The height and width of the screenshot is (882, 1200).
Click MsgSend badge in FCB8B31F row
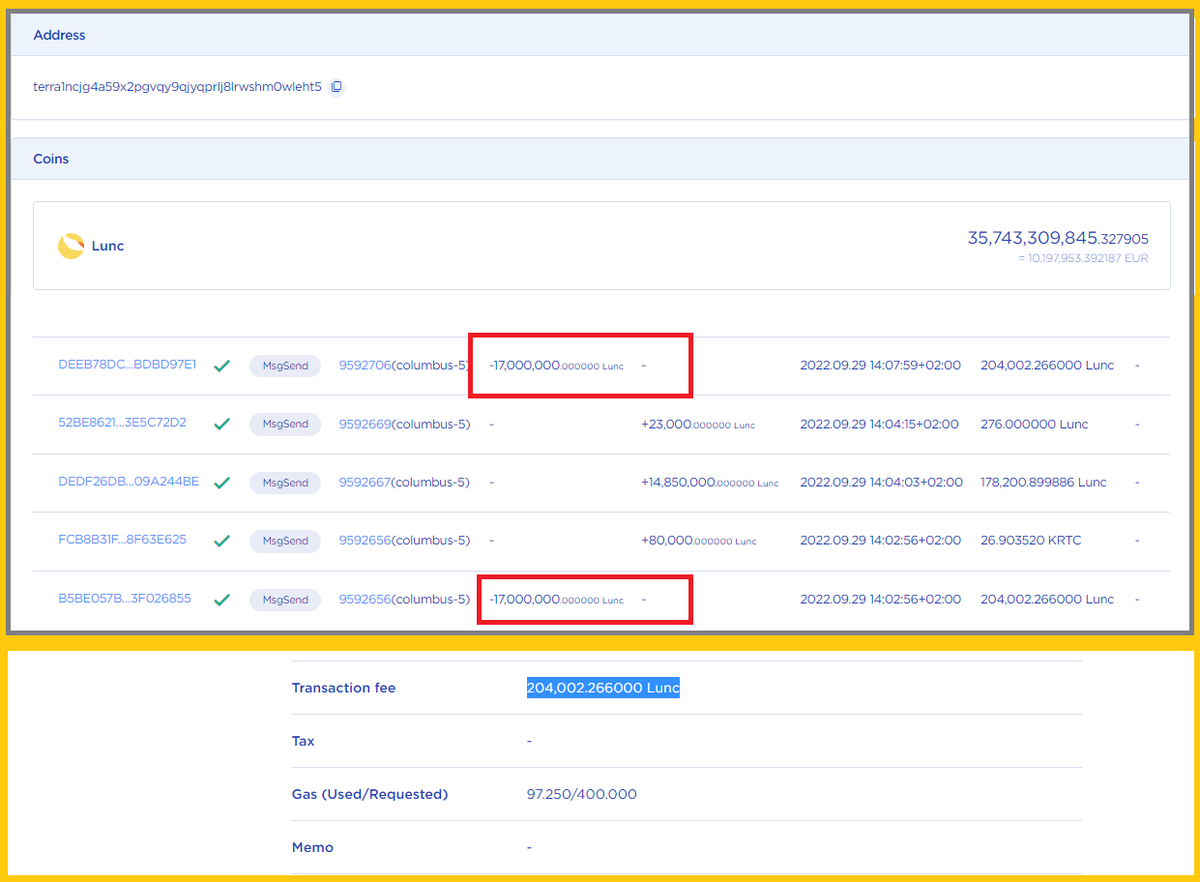tap(285, 541)
